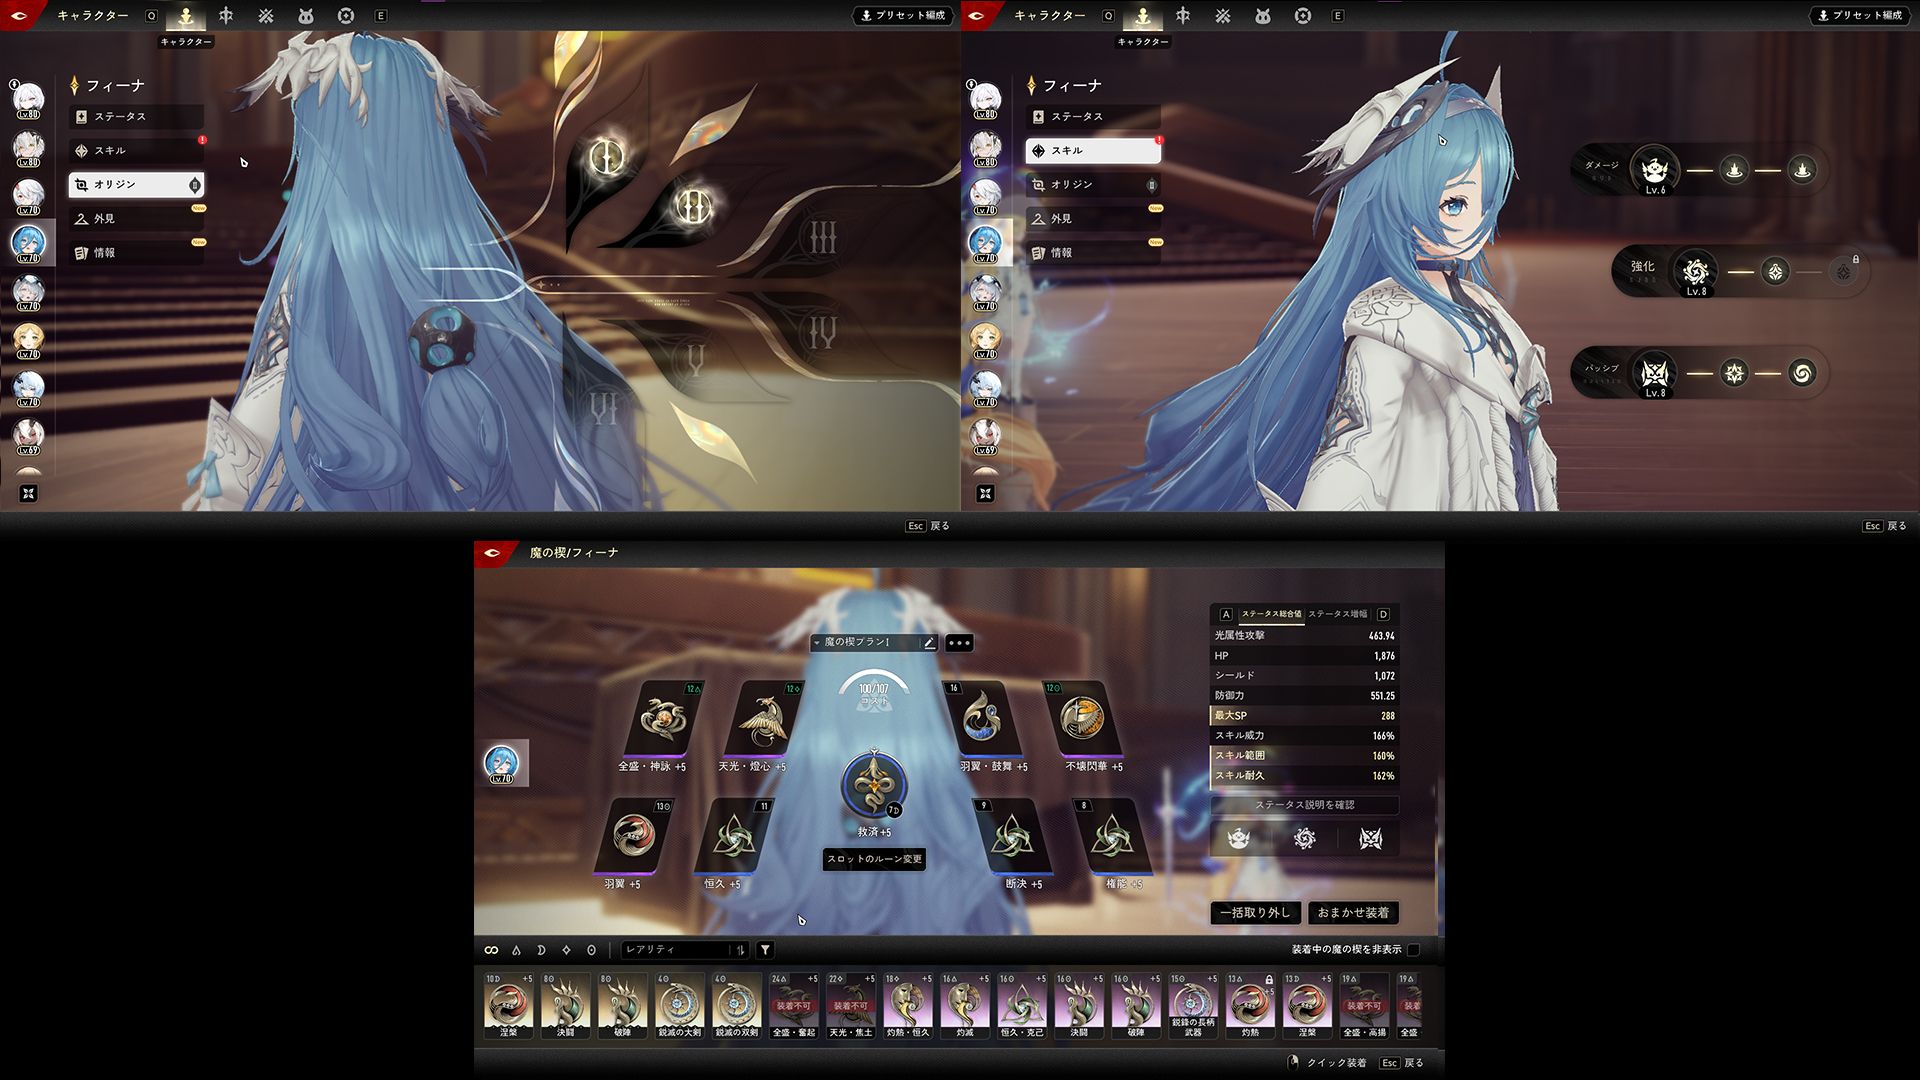Toggle the sort order arrows next to レアリティ
The image size is (1920, 1080).
740,950
